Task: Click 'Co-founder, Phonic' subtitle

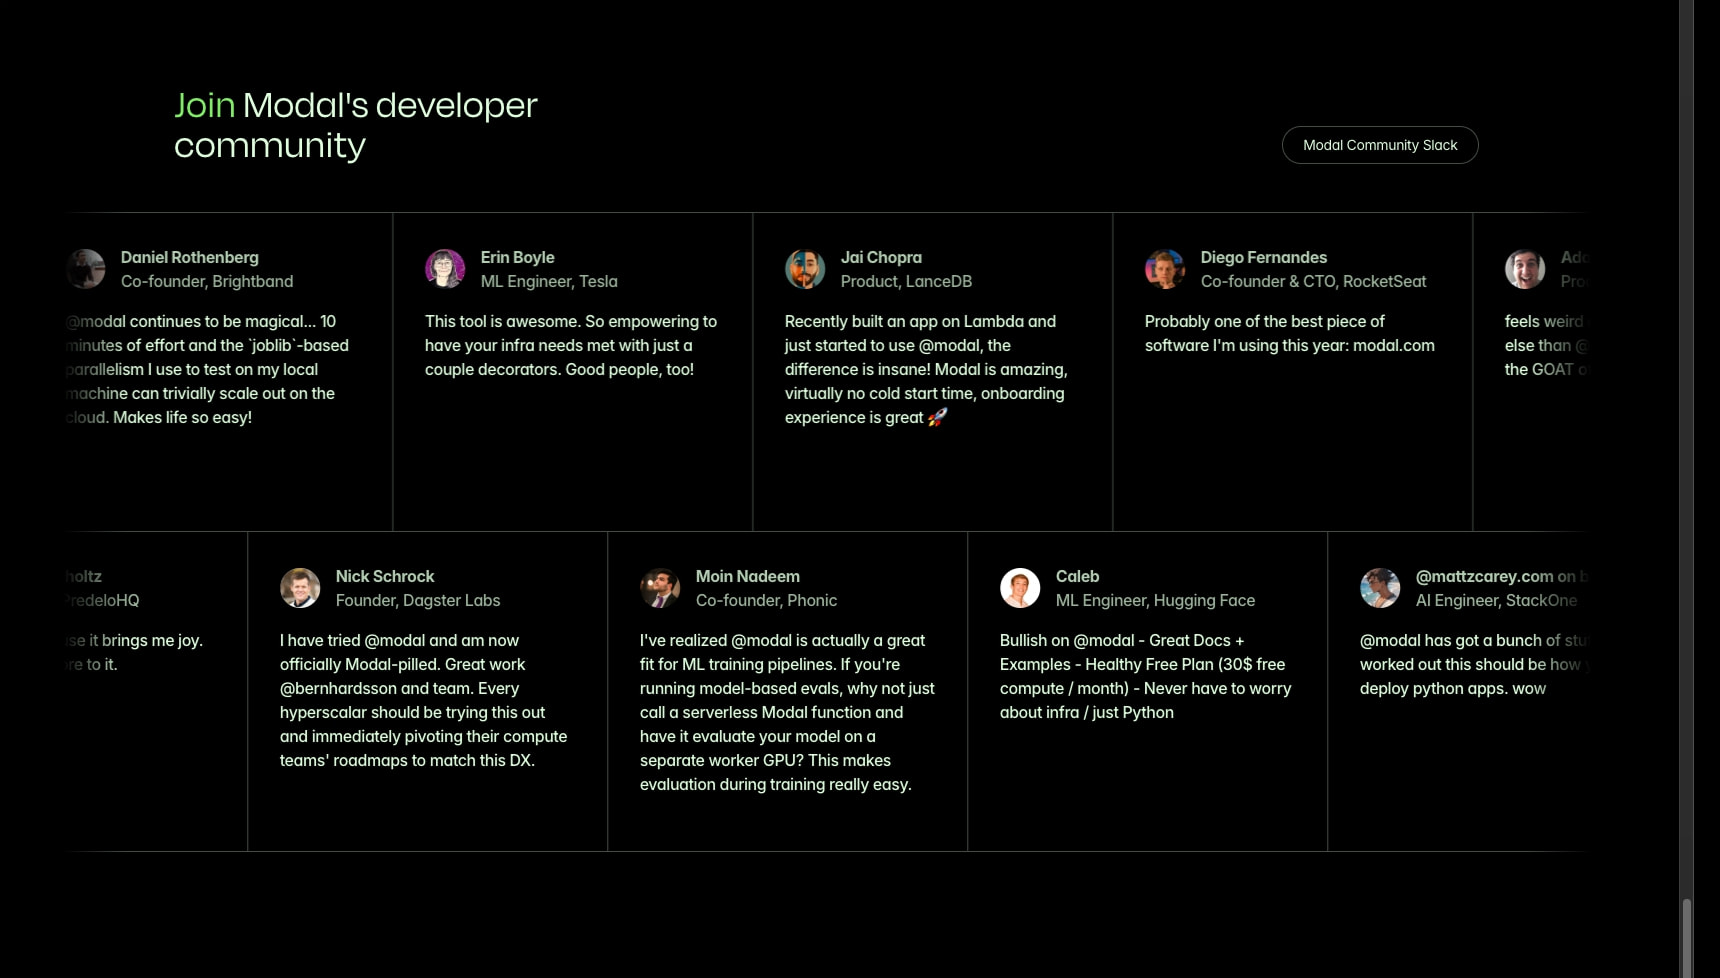Action: [x=766, y=600]
